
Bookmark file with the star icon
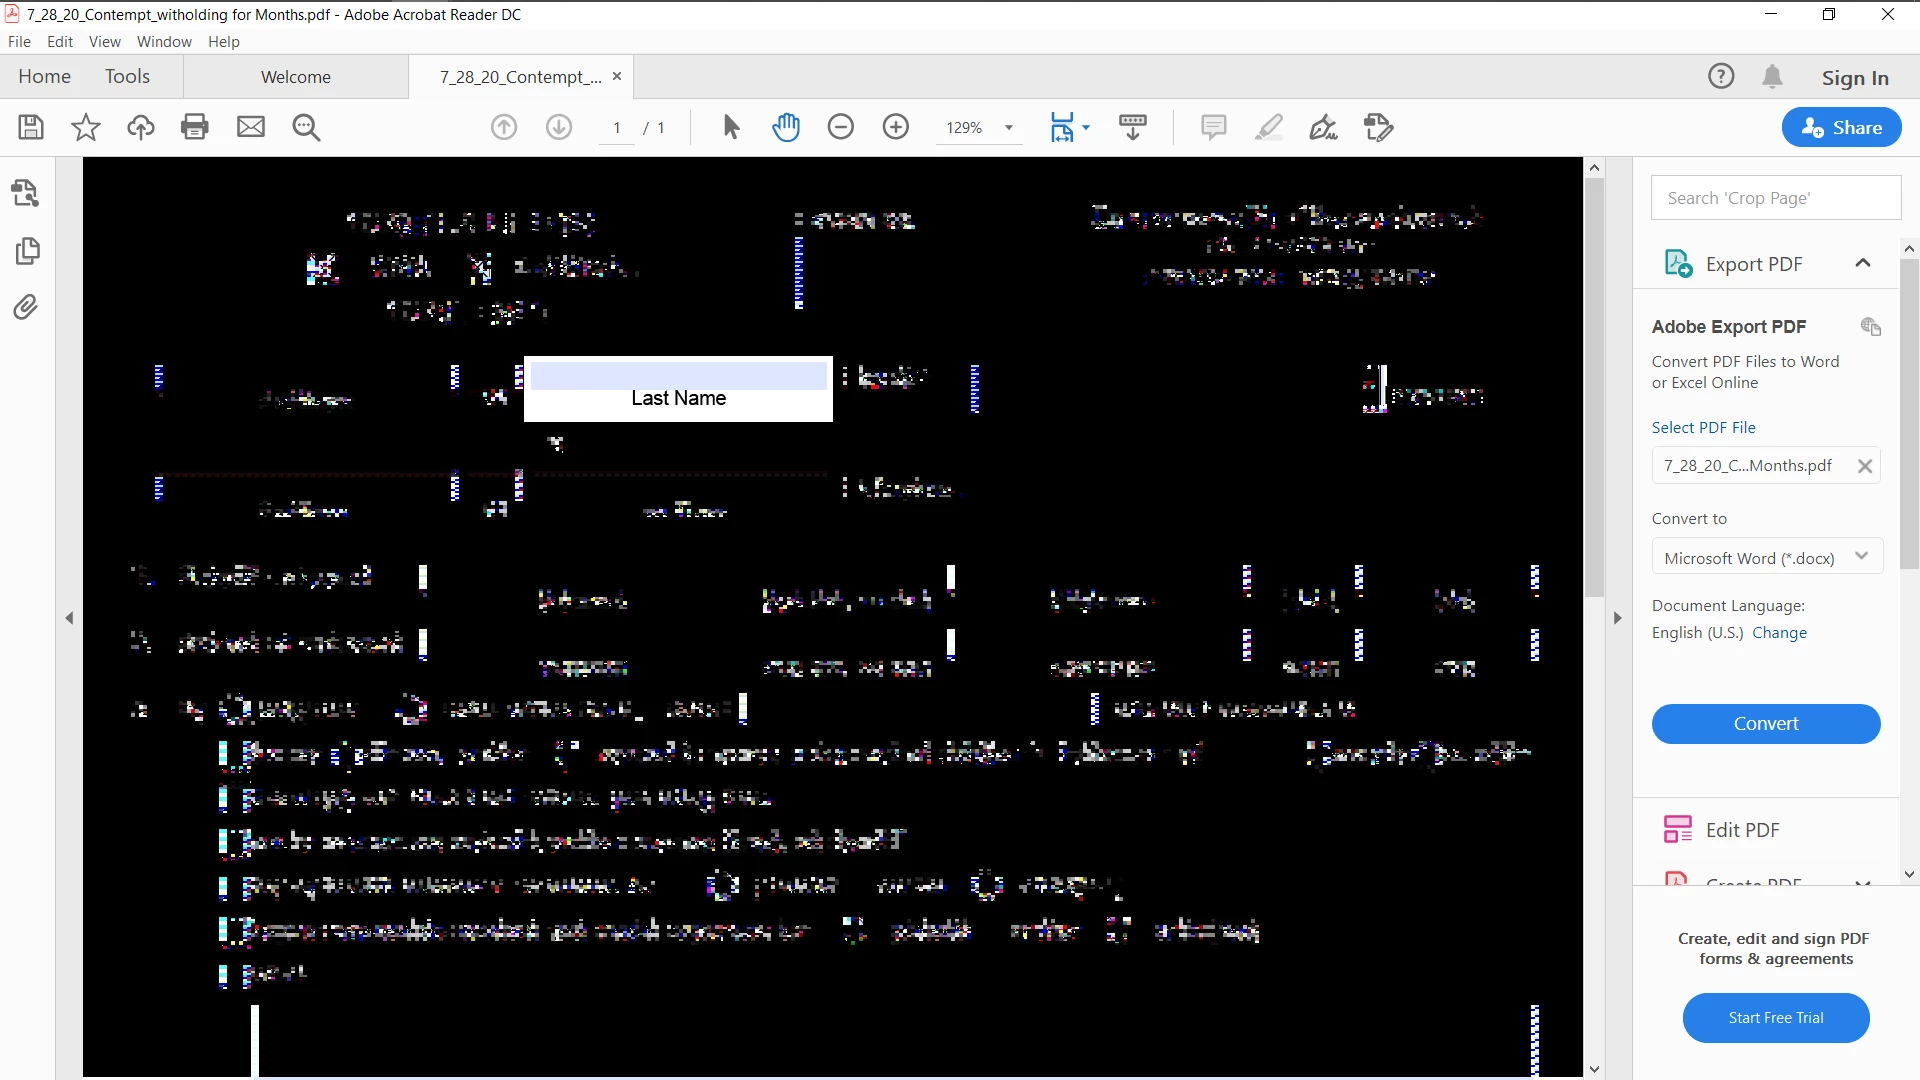click(86, 127)
